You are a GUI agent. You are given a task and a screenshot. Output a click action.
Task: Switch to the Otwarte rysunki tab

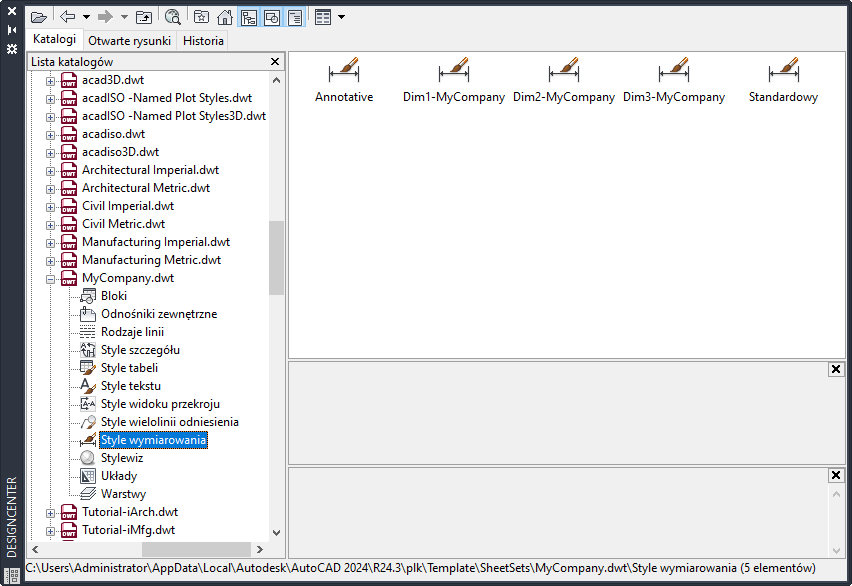(129, 41)
